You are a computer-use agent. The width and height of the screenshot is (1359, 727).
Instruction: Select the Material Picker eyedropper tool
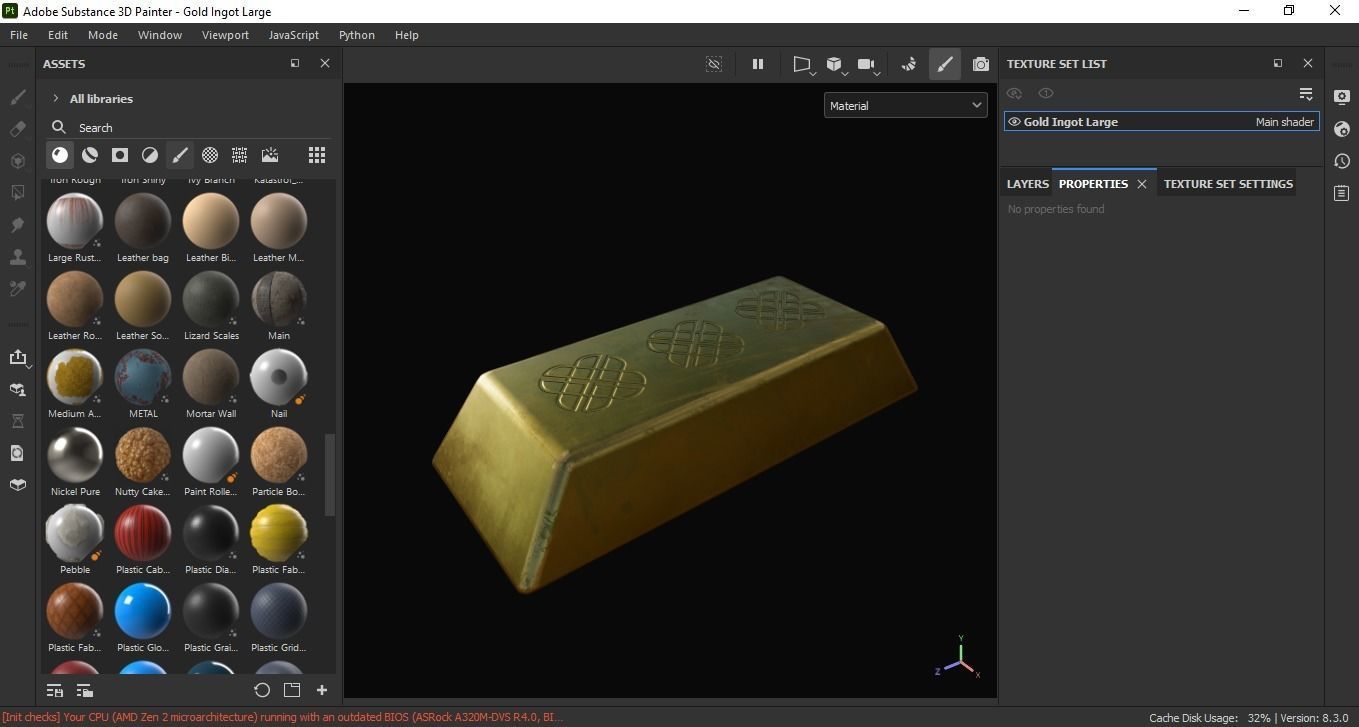[17, 289]
